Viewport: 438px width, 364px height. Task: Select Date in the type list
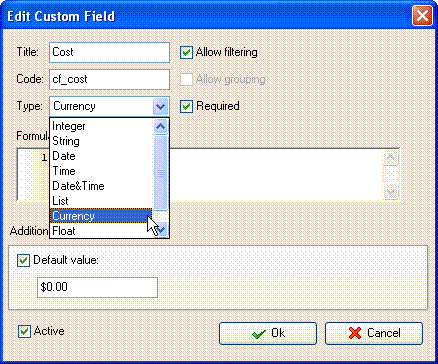tap(101, 156)
